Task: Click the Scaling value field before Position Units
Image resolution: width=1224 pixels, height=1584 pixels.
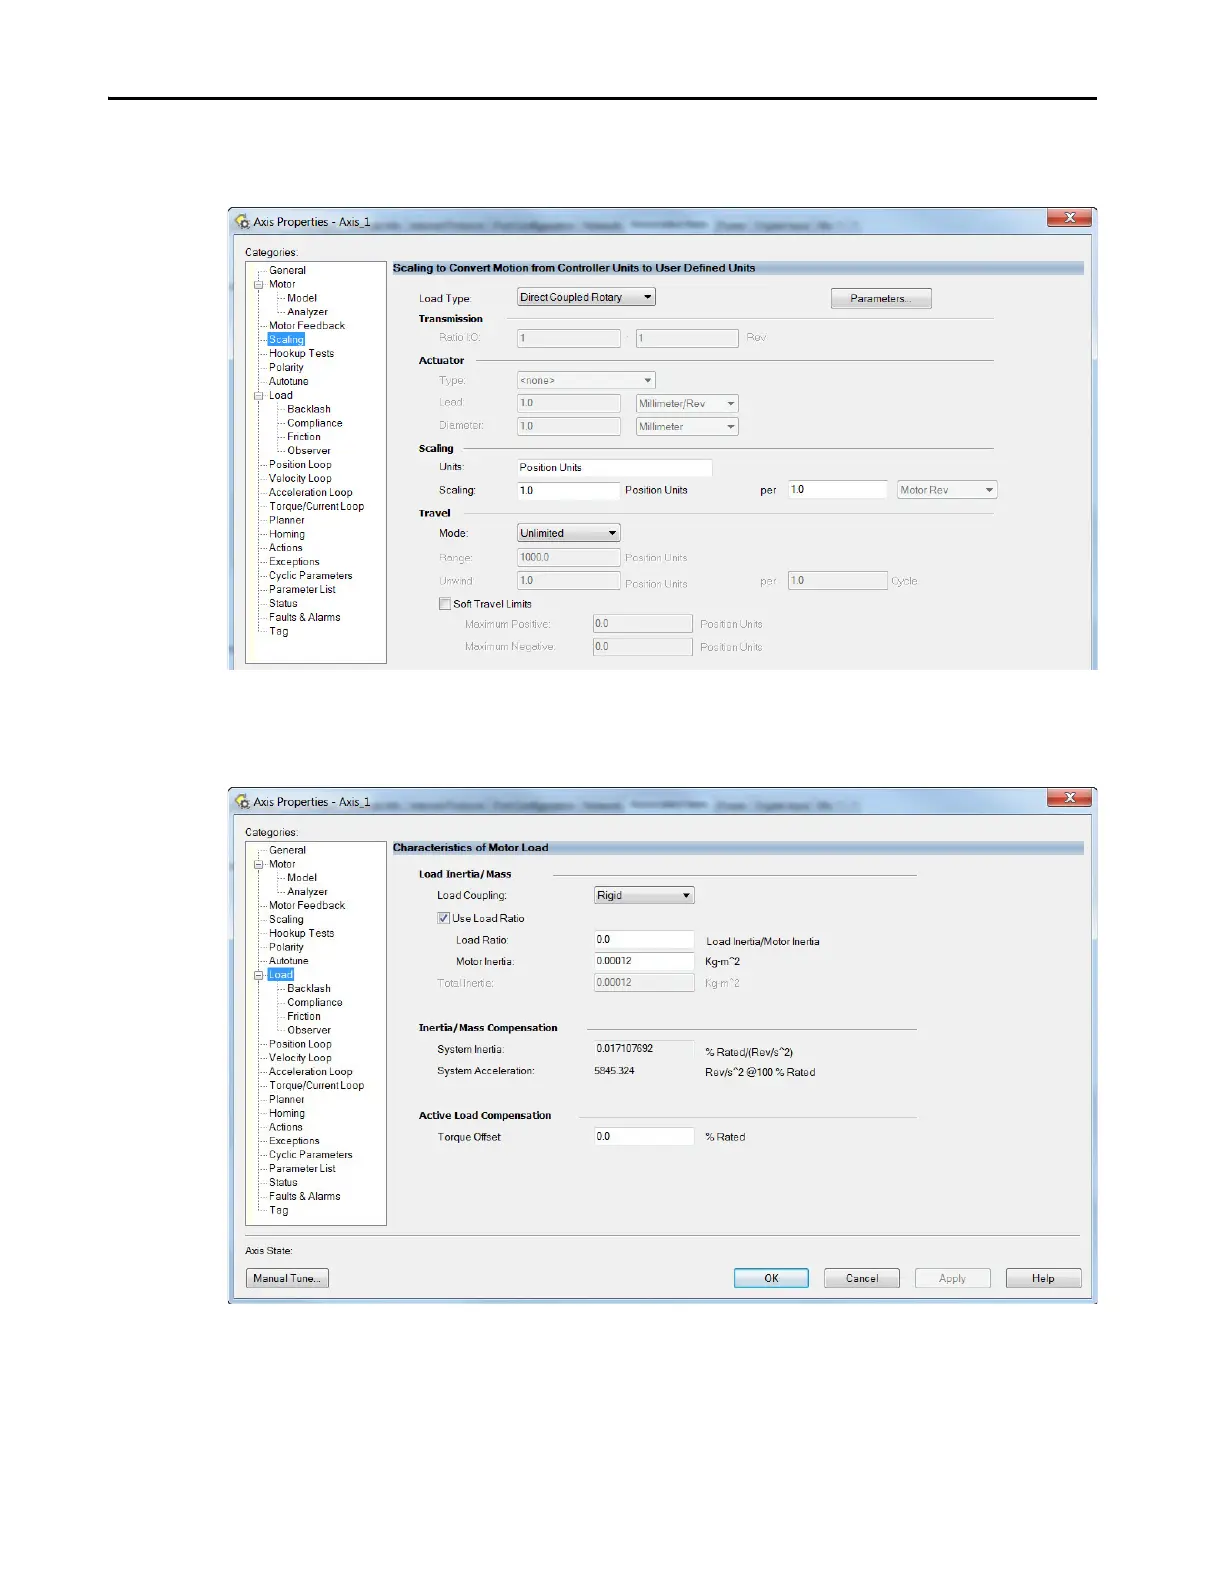Action: pyautogui.click(x=569, y=490)
